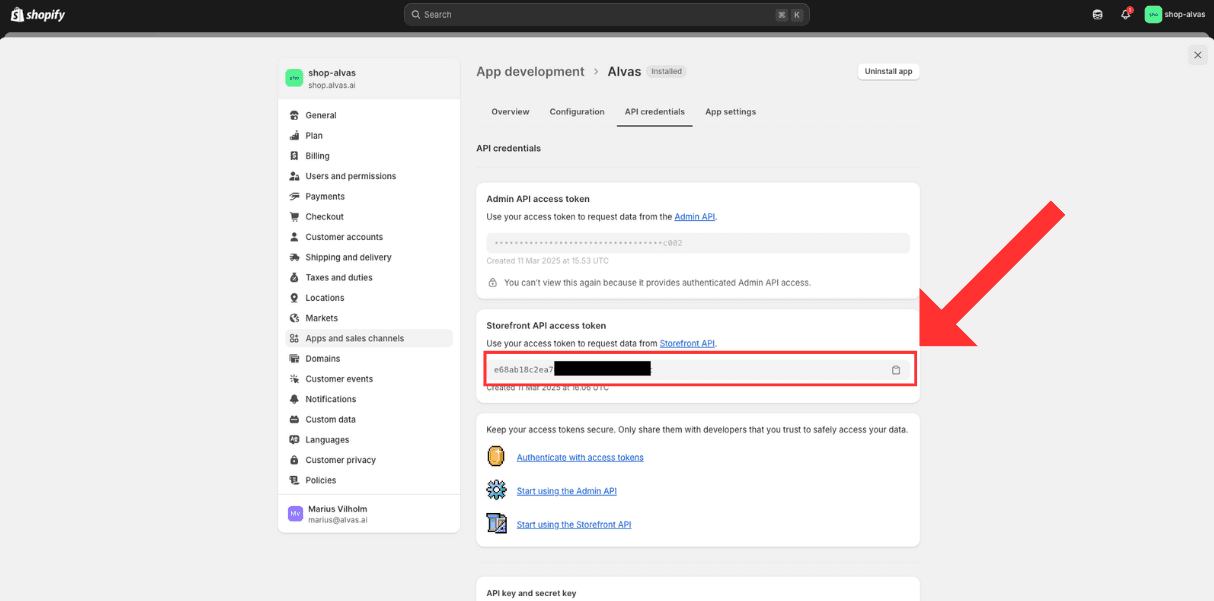This screenshot has height=601, width=1214.
Task: Click the shop.alvas.ai domain text
Action: [332, 85]
